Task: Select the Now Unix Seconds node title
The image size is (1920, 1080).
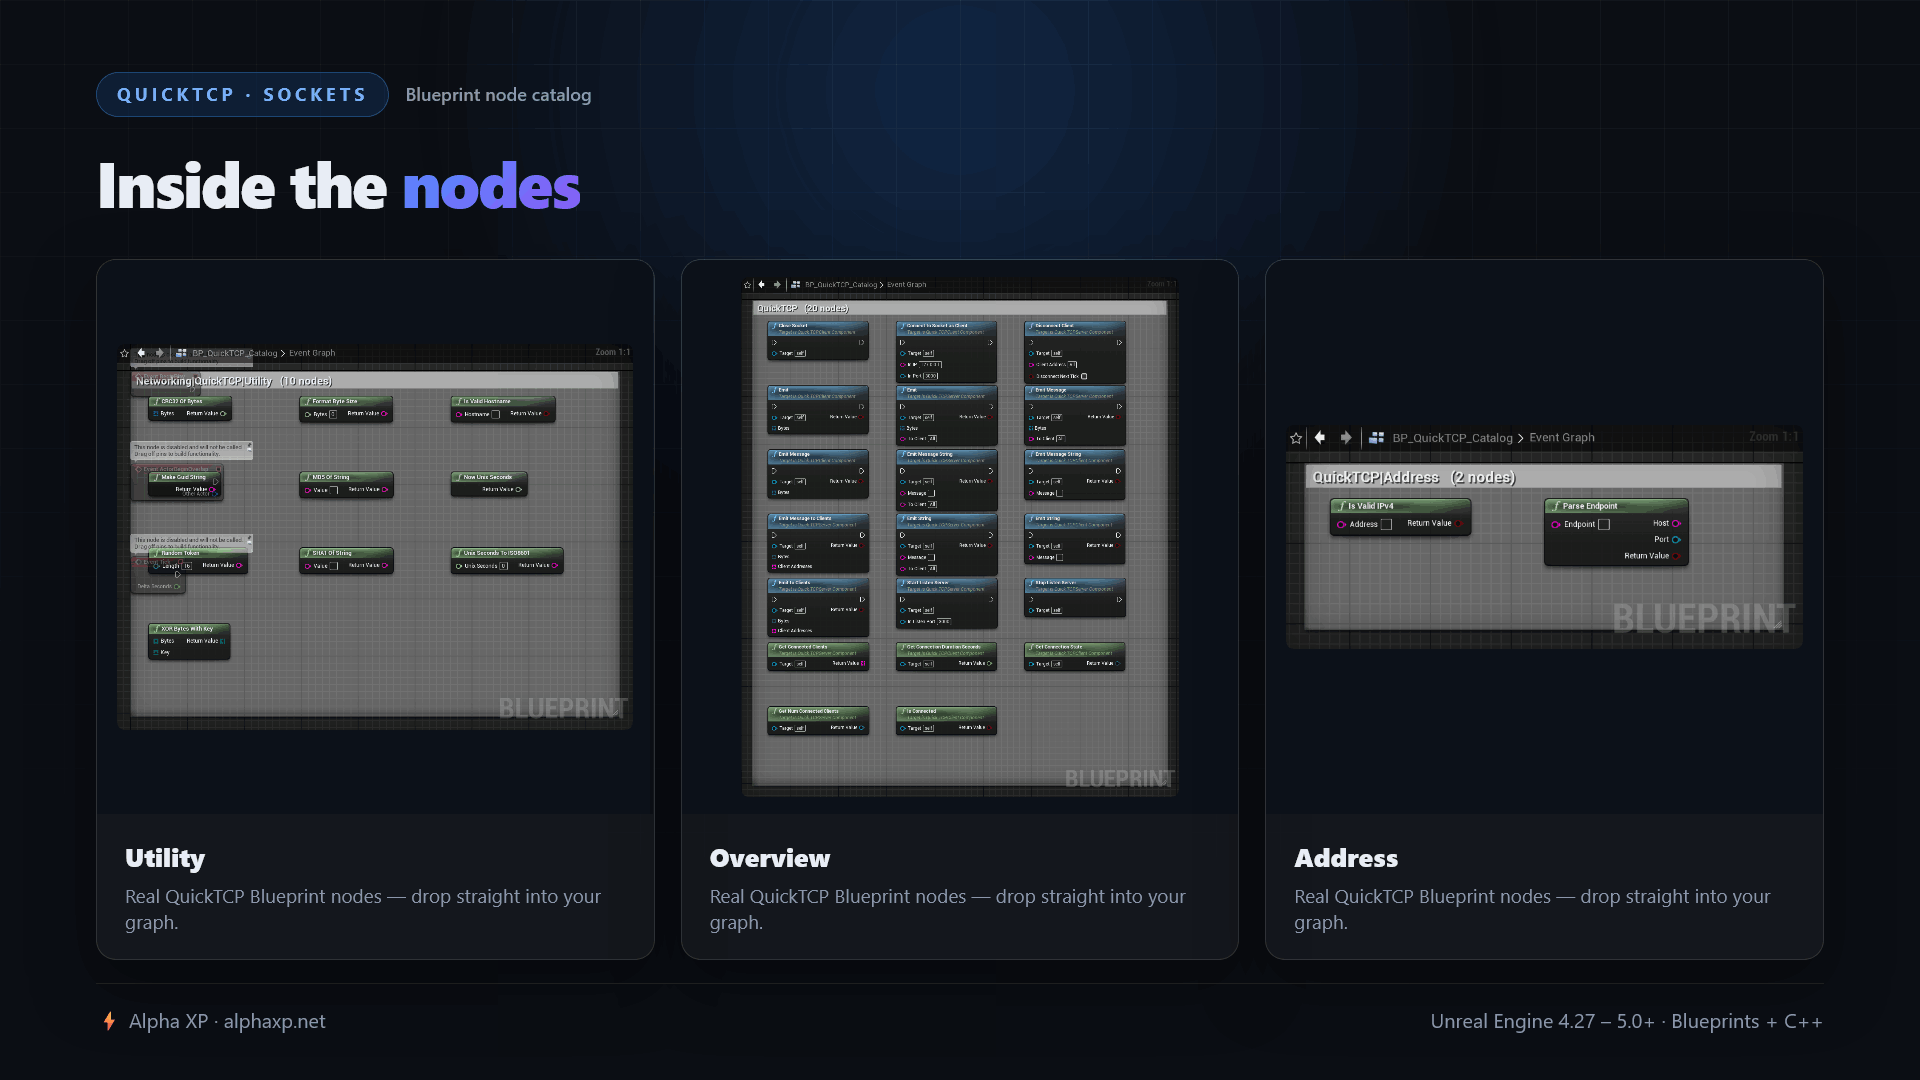Action: click(x=488, y=477)
